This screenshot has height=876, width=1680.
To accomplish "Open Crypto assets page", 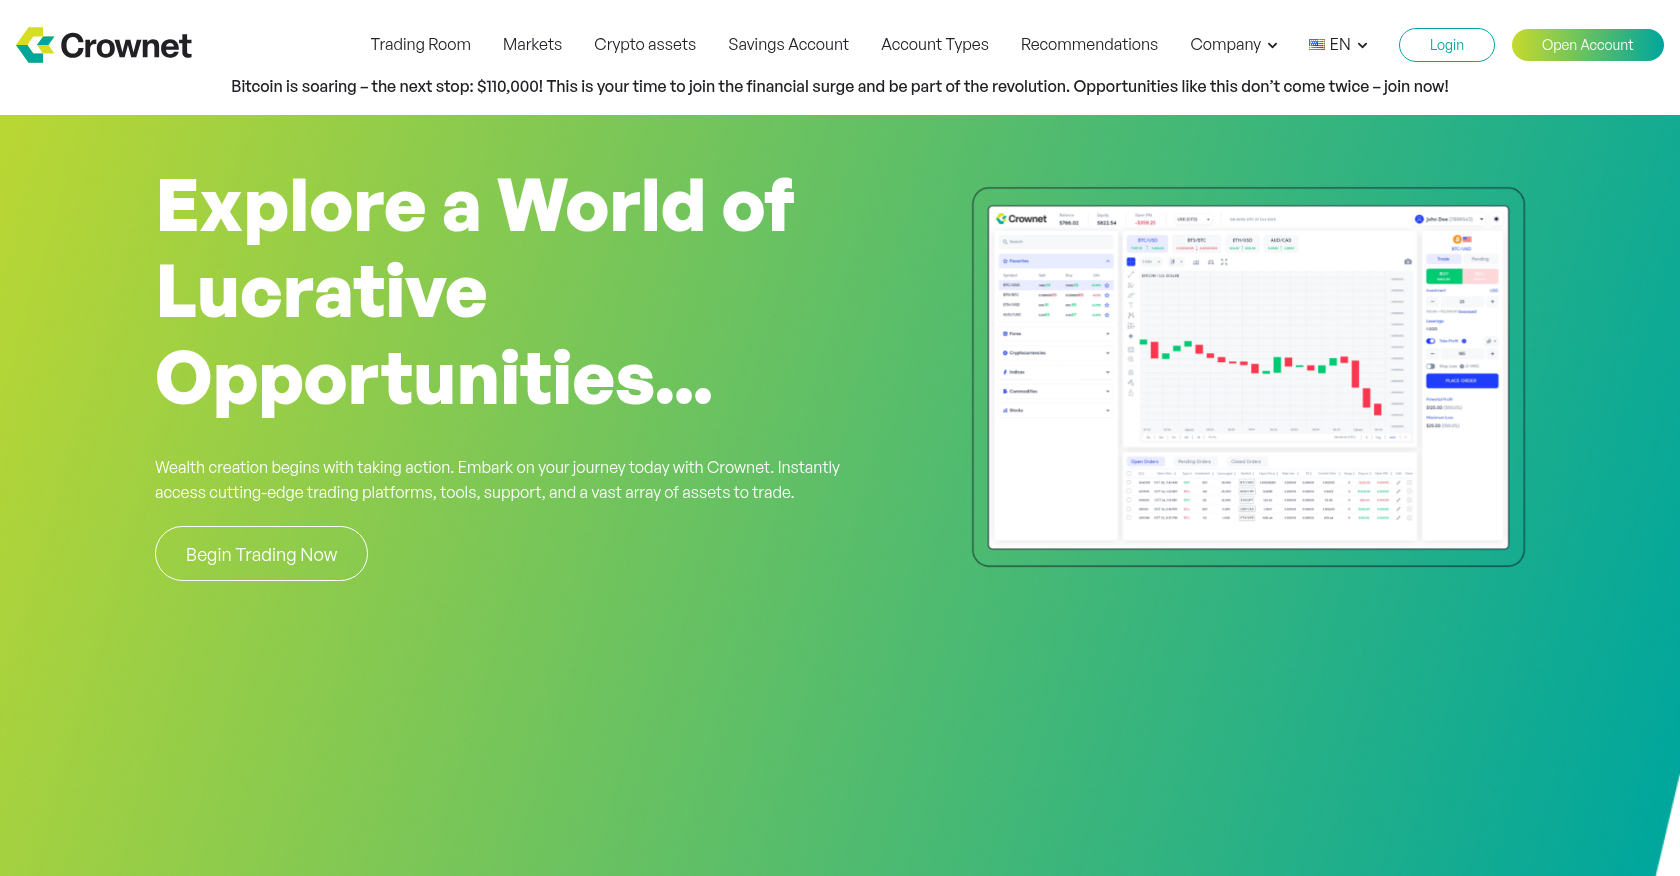I will click(x=645, y=44).
